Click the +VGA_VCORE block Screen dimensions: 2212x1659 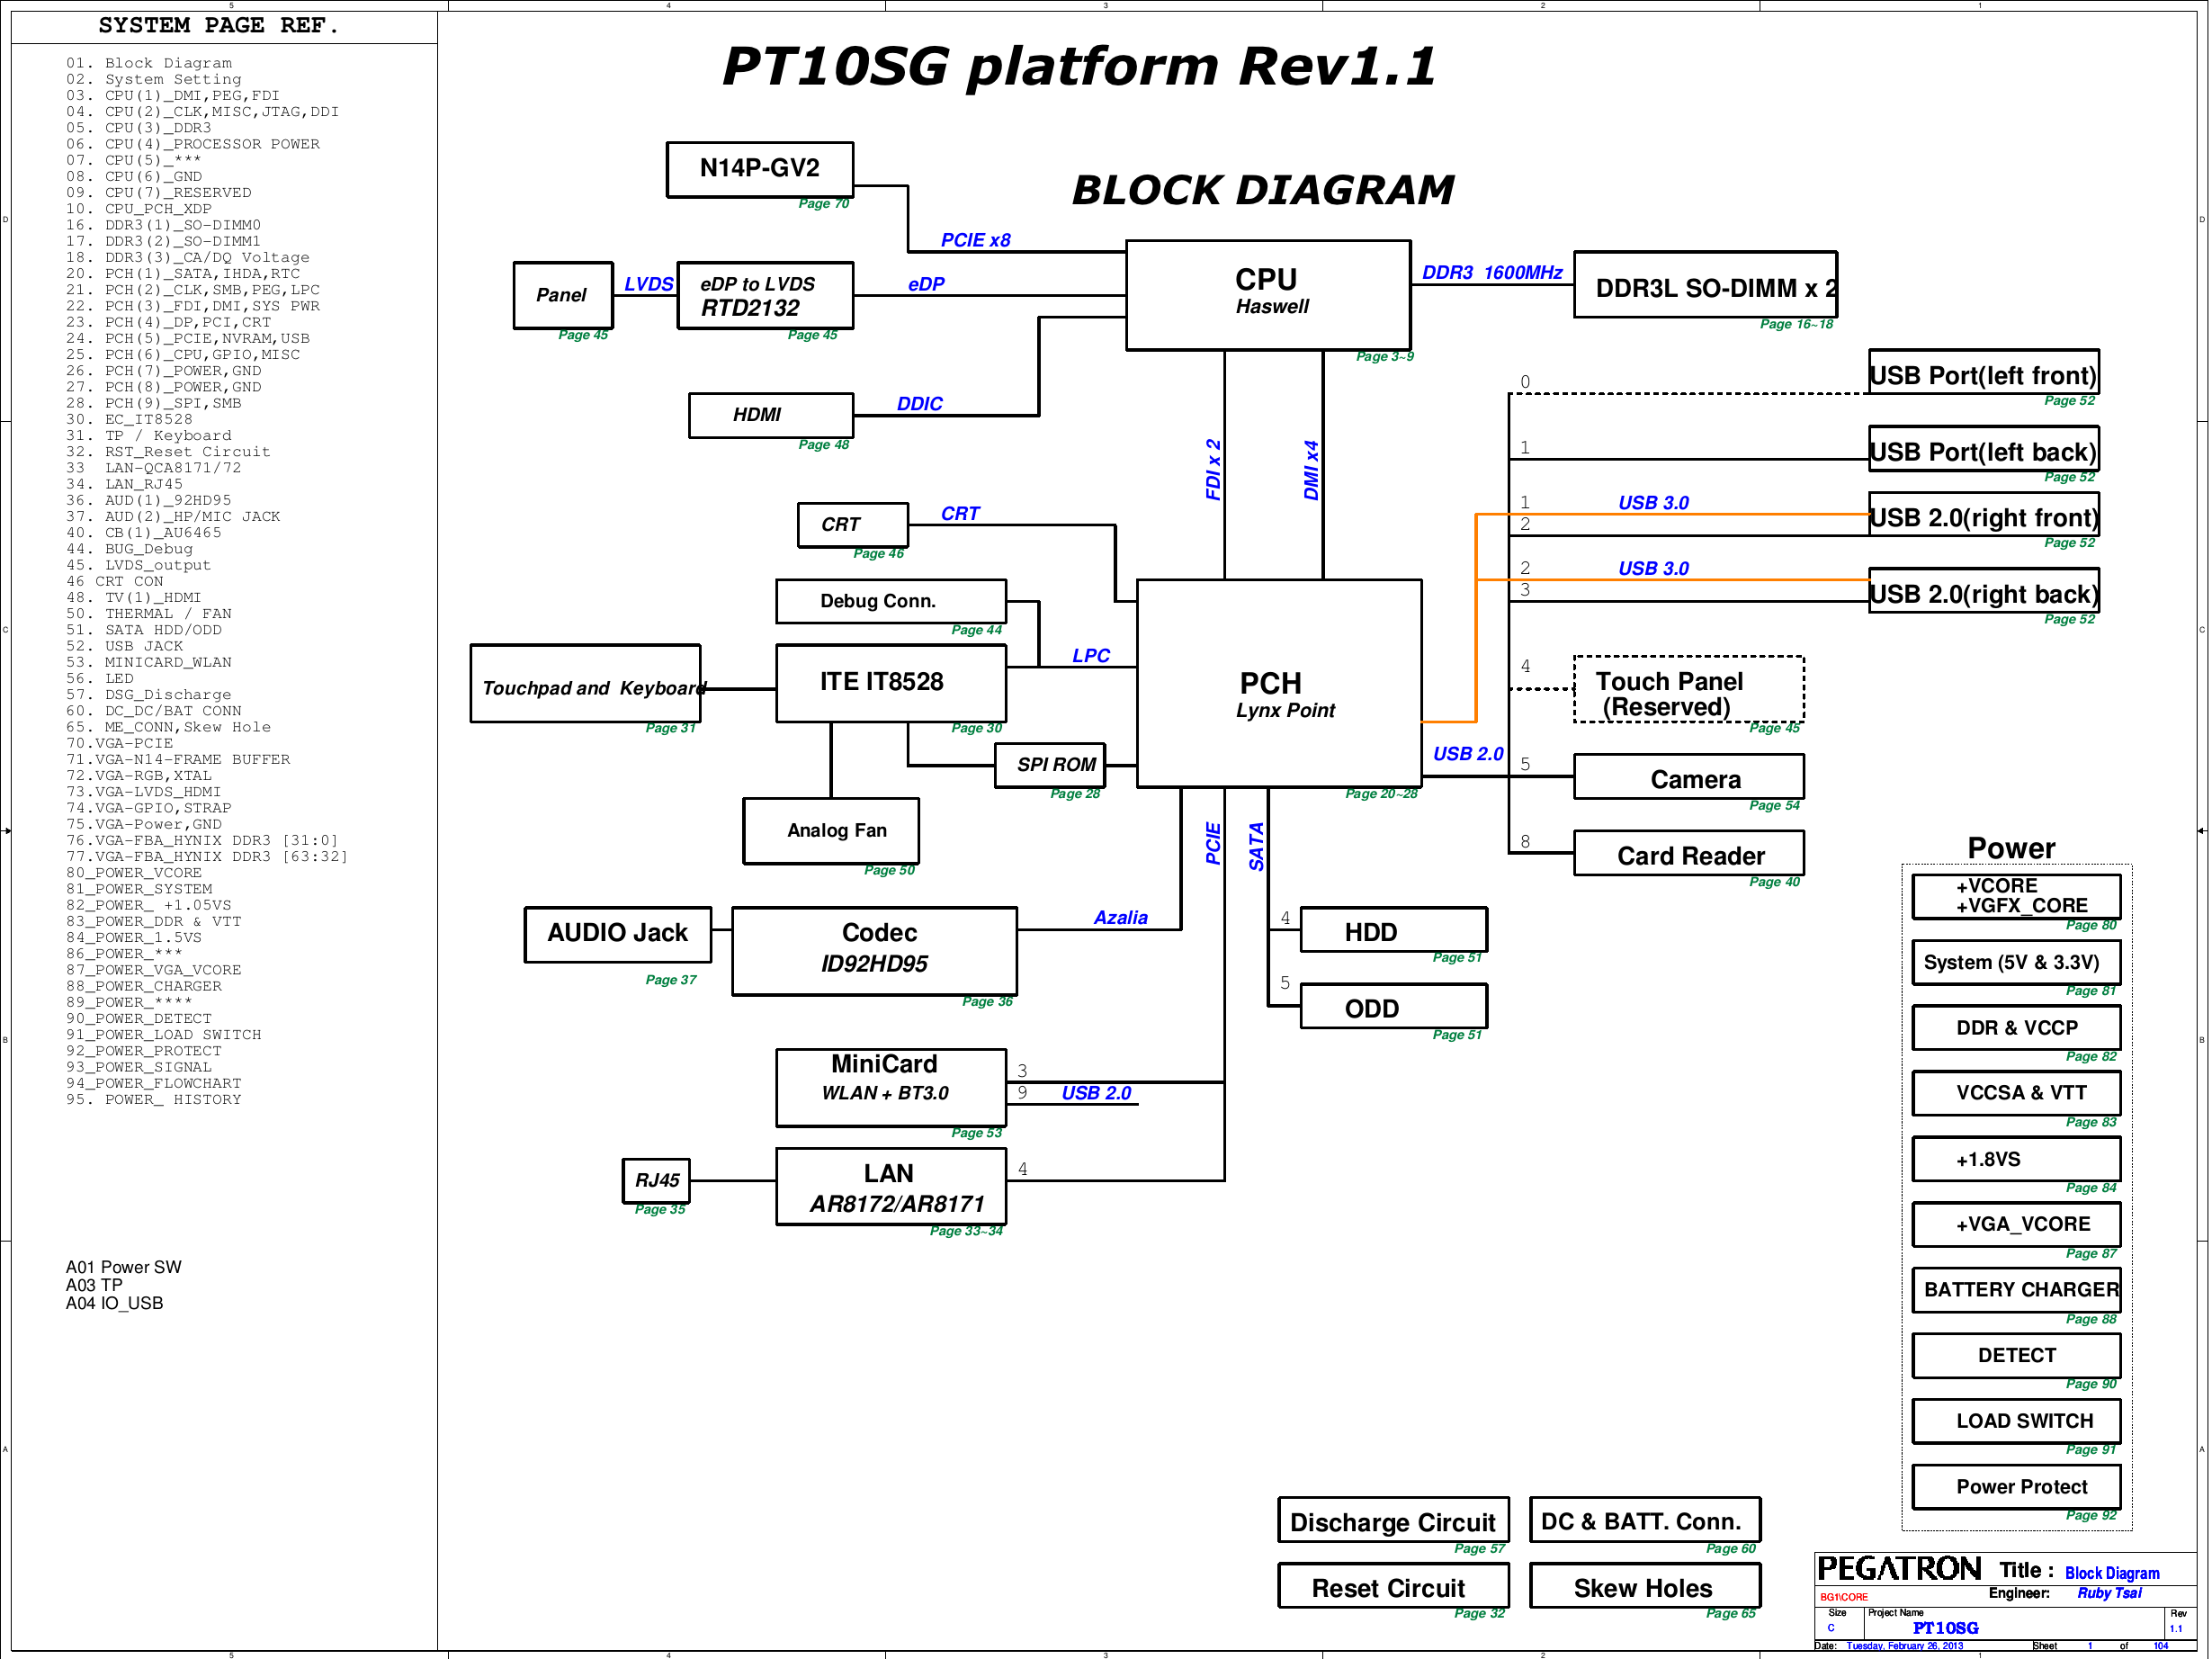pos(2017,1224)
